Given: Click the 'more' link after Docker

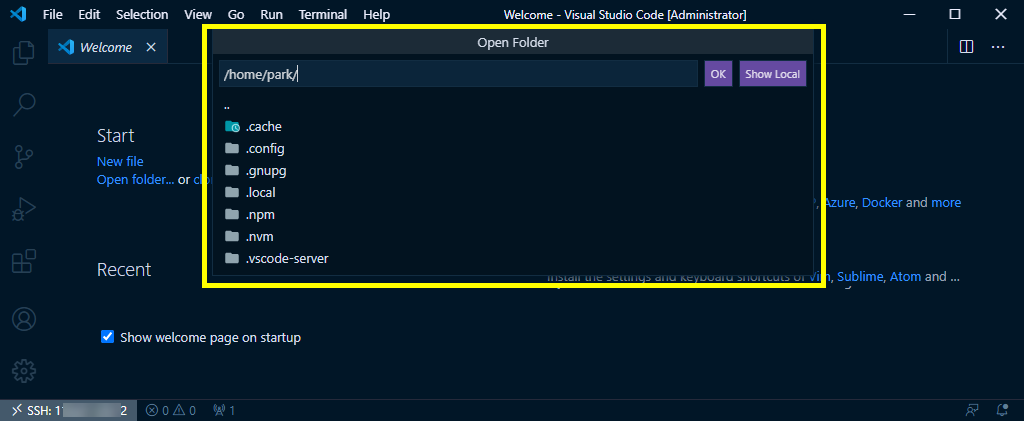Looking at the screenshot, I should (946, 202).
